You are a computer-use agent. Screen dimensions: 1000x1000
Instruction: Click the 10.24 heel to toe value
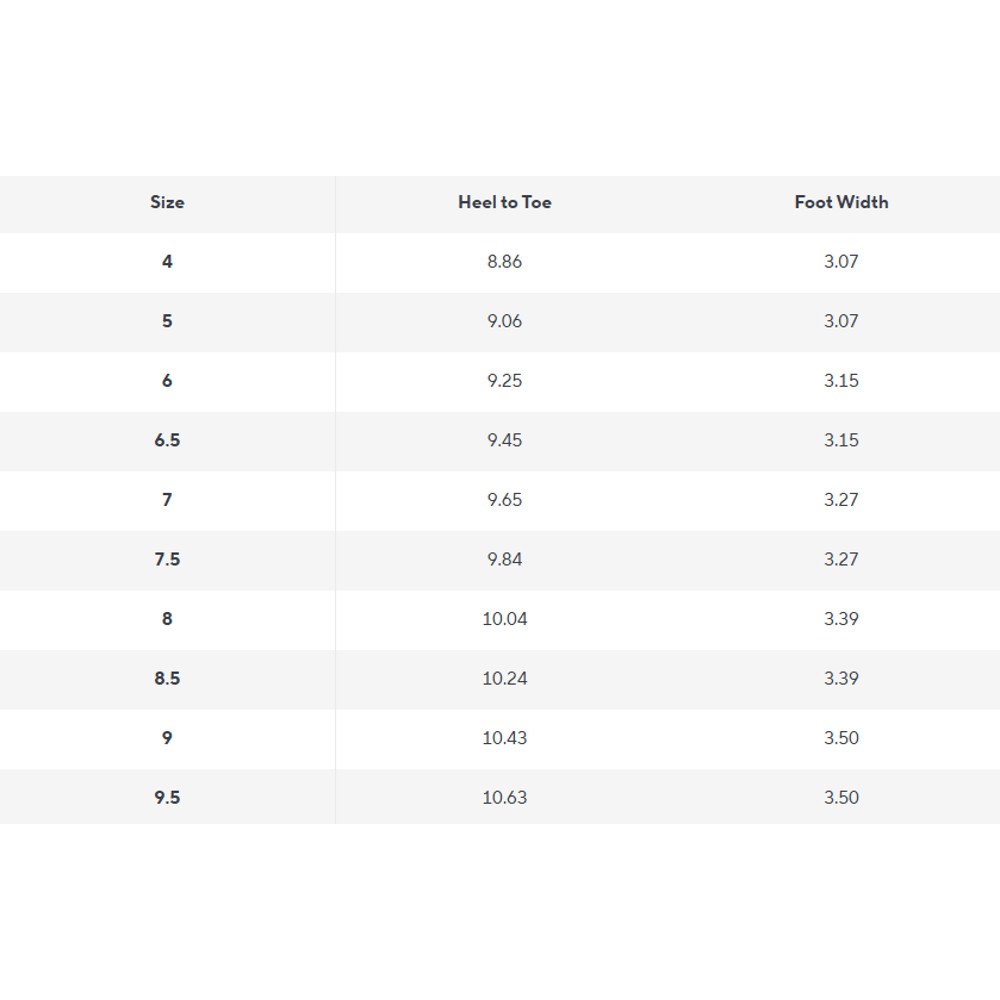pos(504,678)
